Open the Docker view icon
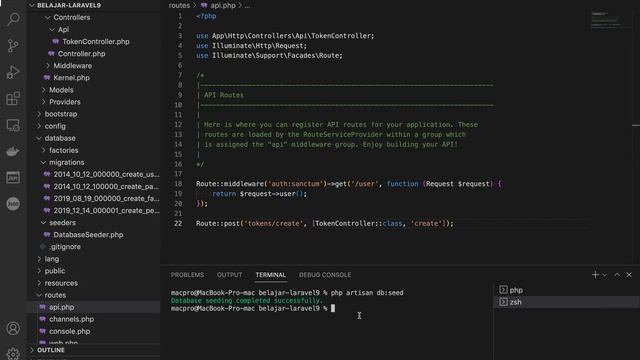640x360 pixels. tap(13, 151)
